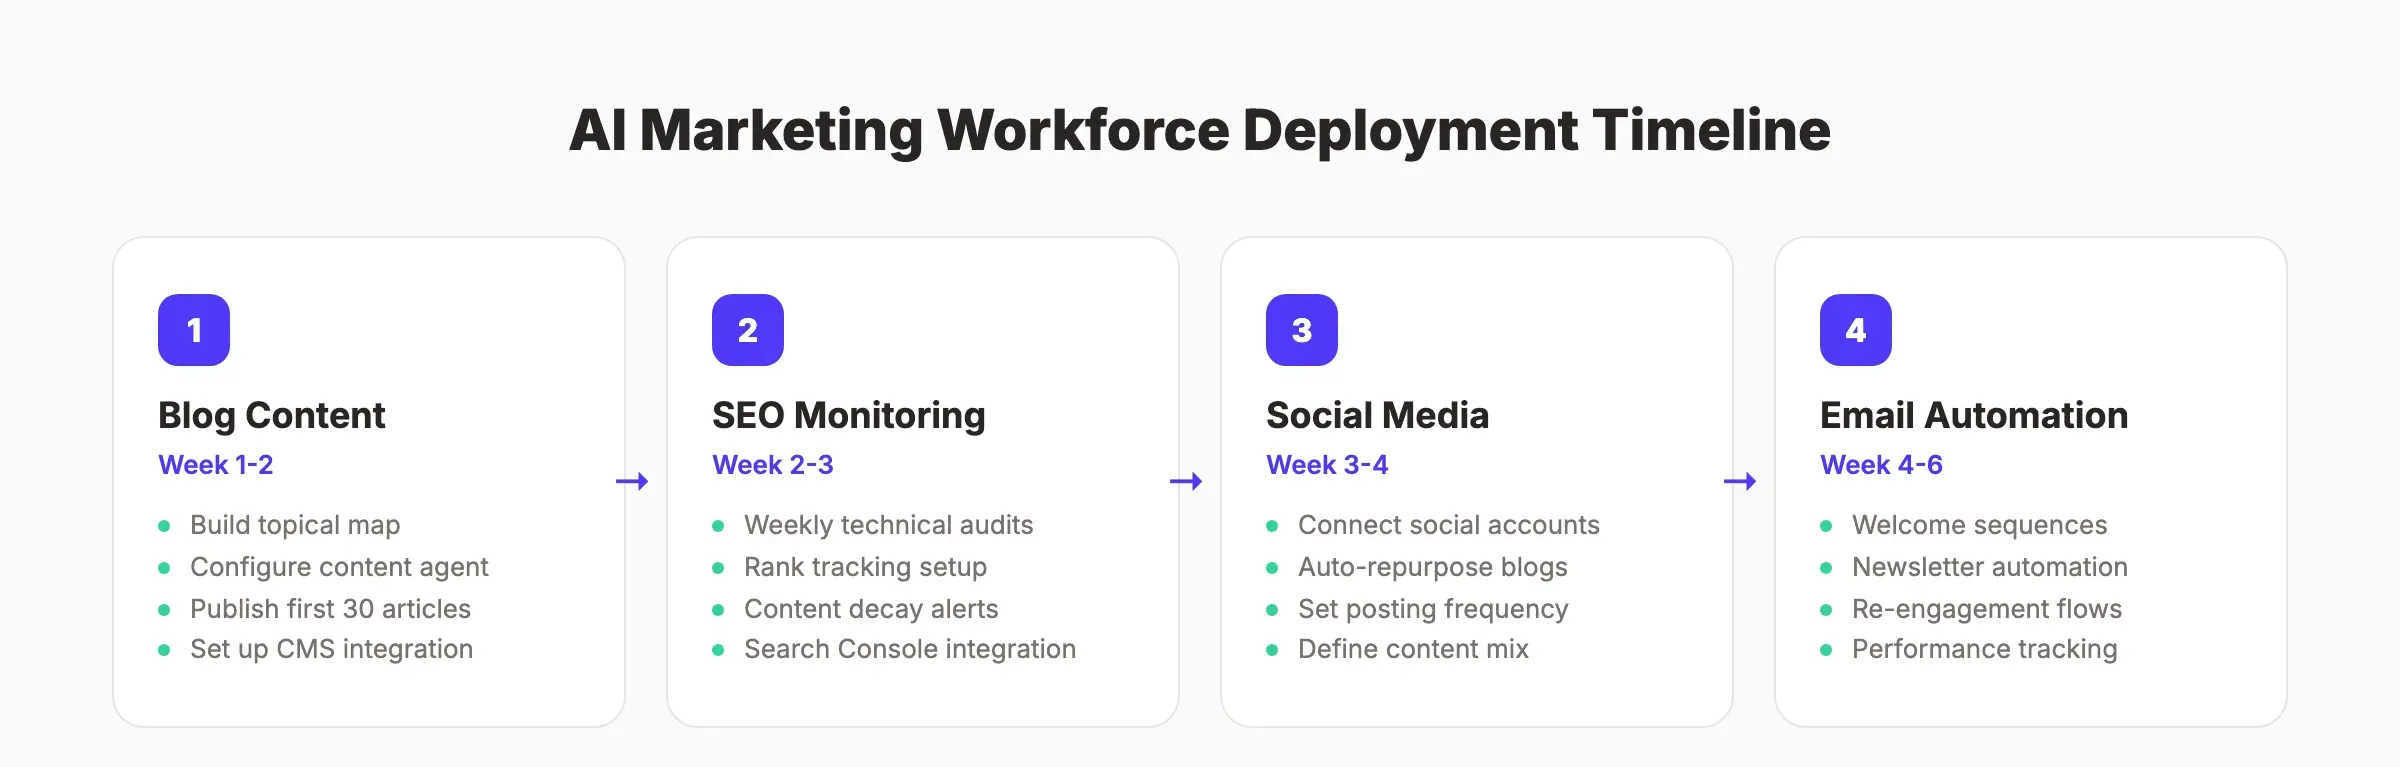Image resolution: width=2400 pixels, height=767 pixels.
Task: Click the arrow between Blog Content and SEO Monitoring
Action: click(632, 482)
